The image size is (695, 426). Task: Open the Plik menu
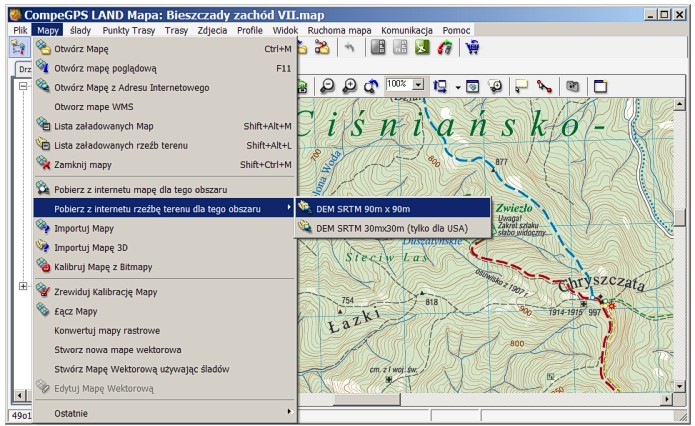[20, 30]
